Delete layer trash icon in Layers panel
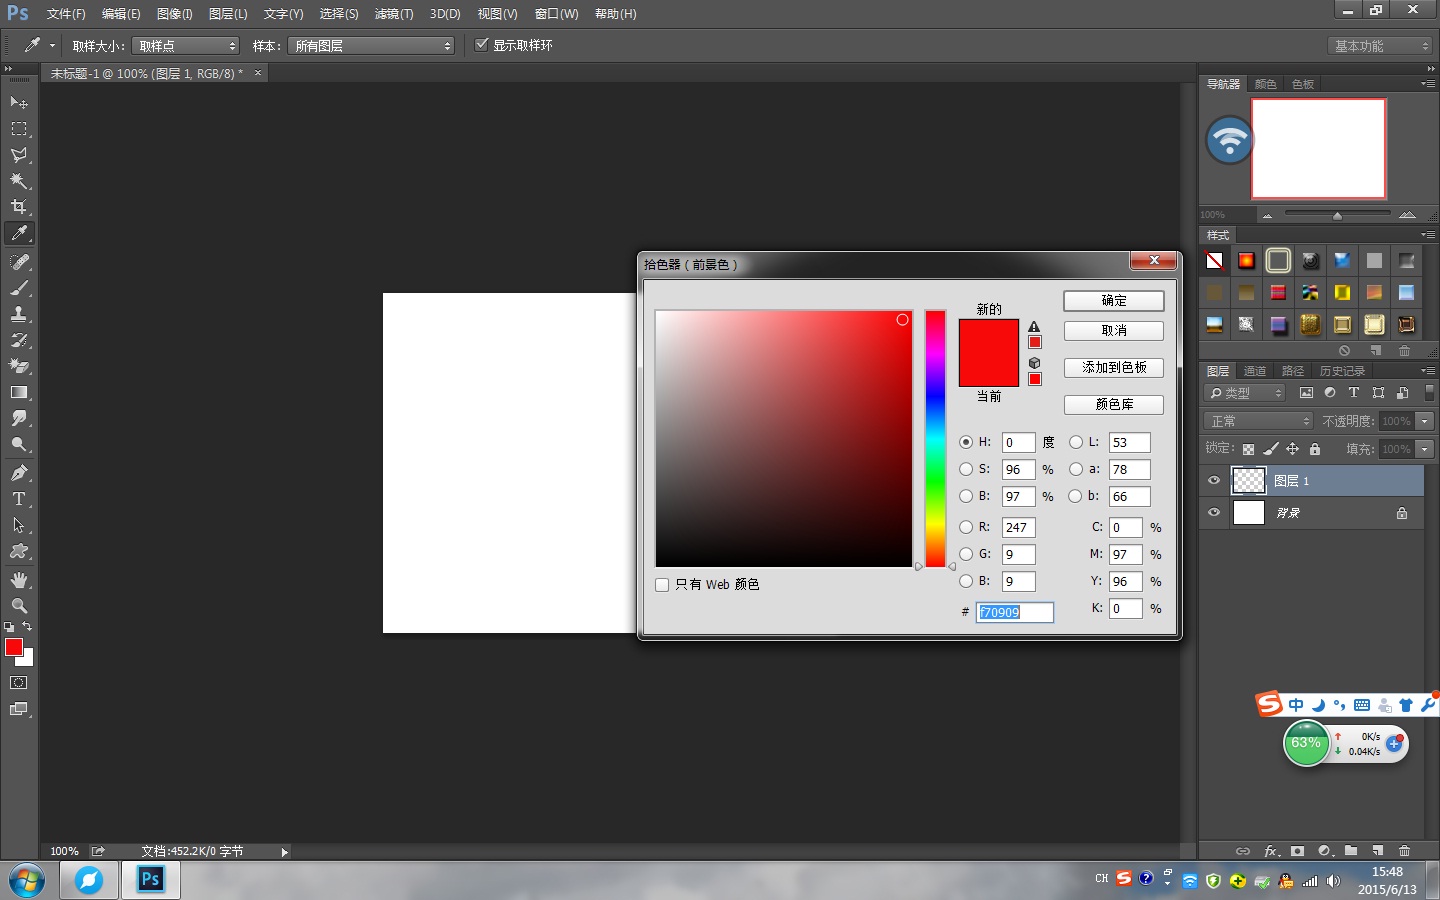Viewport: 1440px width, 900px height. 1404,851
